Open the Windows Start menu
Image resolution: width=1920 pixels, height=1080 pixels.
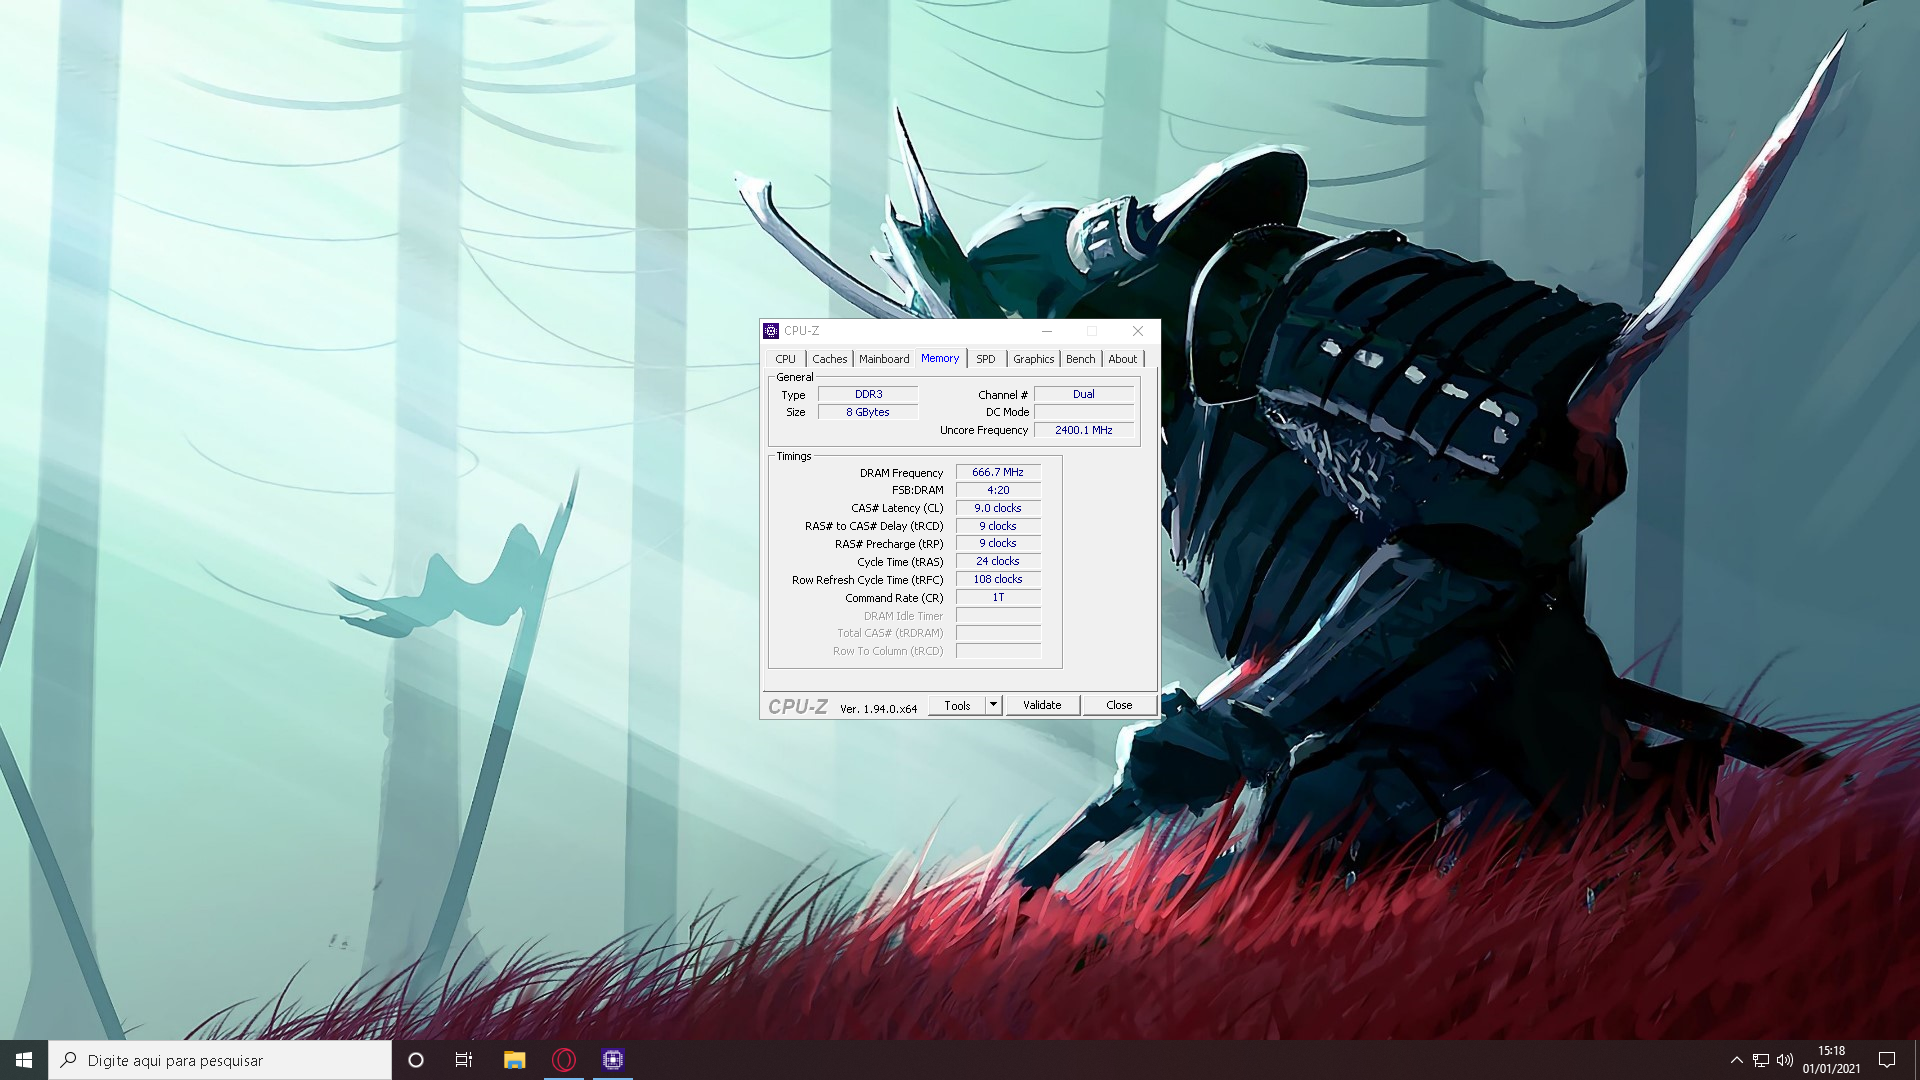[x=24, y=1060]
